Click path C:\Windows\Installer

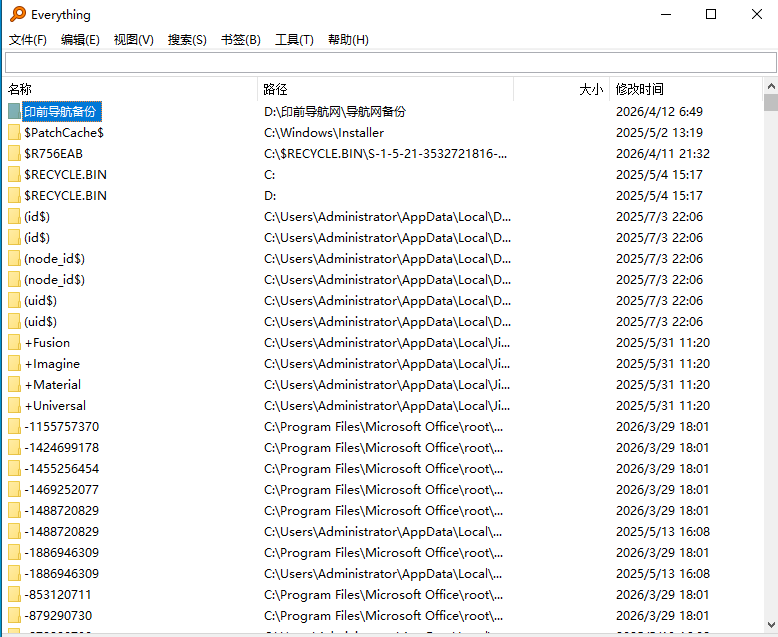[x=324, y=132]
